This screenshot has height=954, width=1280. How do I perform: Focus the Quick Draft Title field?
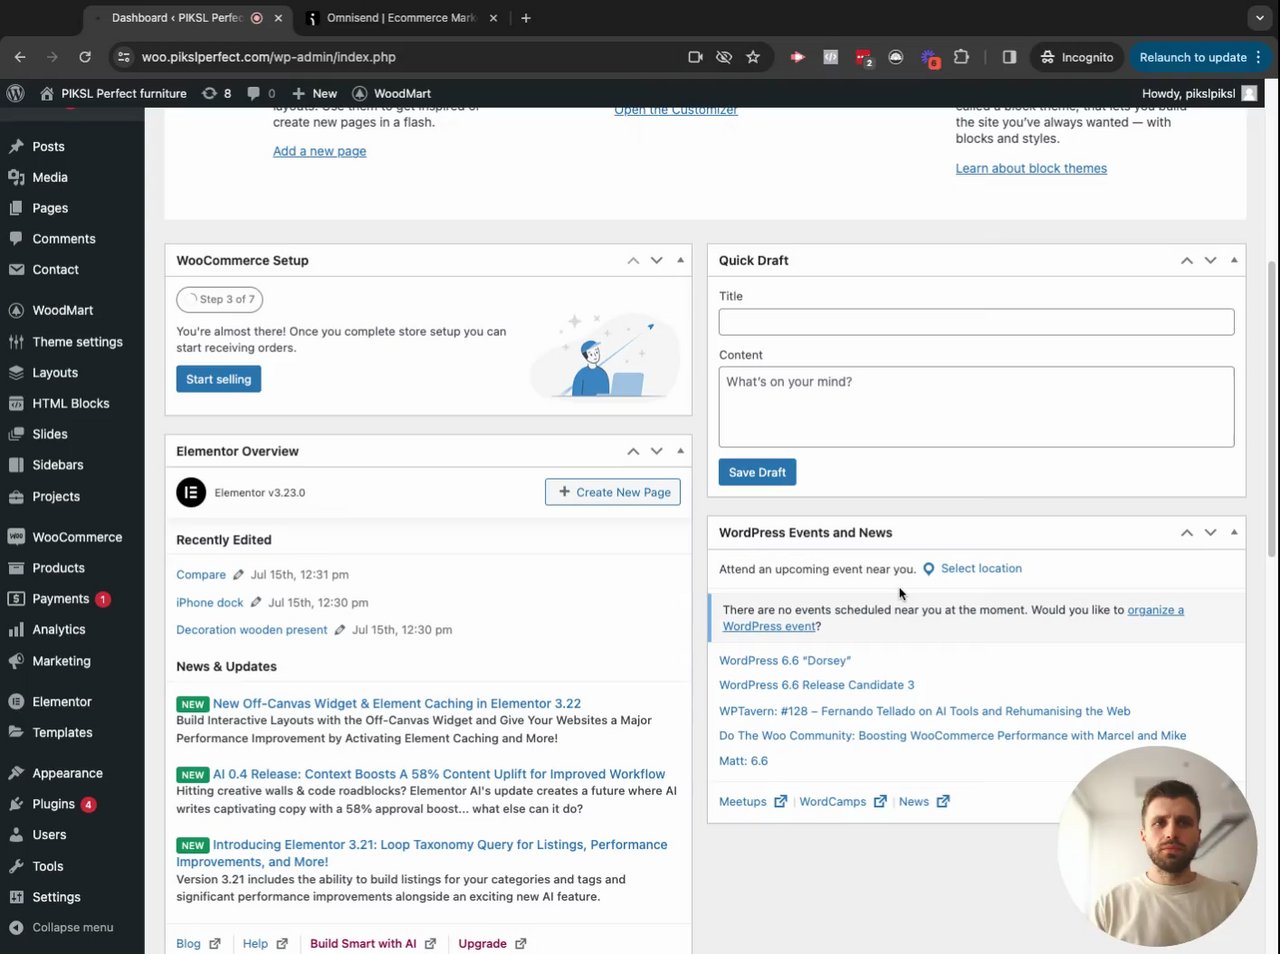click(976, 322)
